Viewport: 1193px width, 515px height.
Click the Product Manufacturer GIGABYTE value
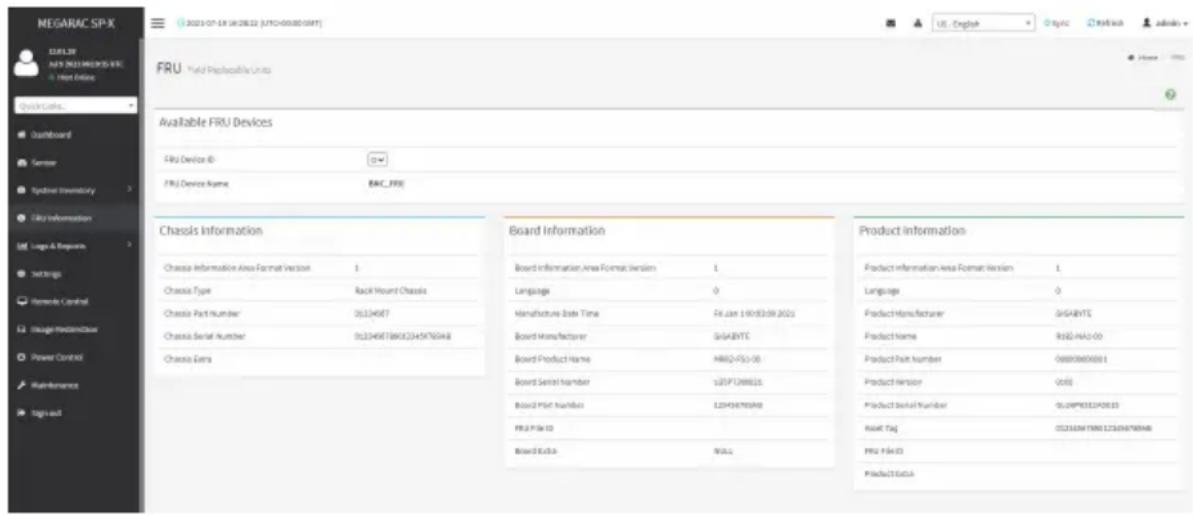coord(1074,313)
